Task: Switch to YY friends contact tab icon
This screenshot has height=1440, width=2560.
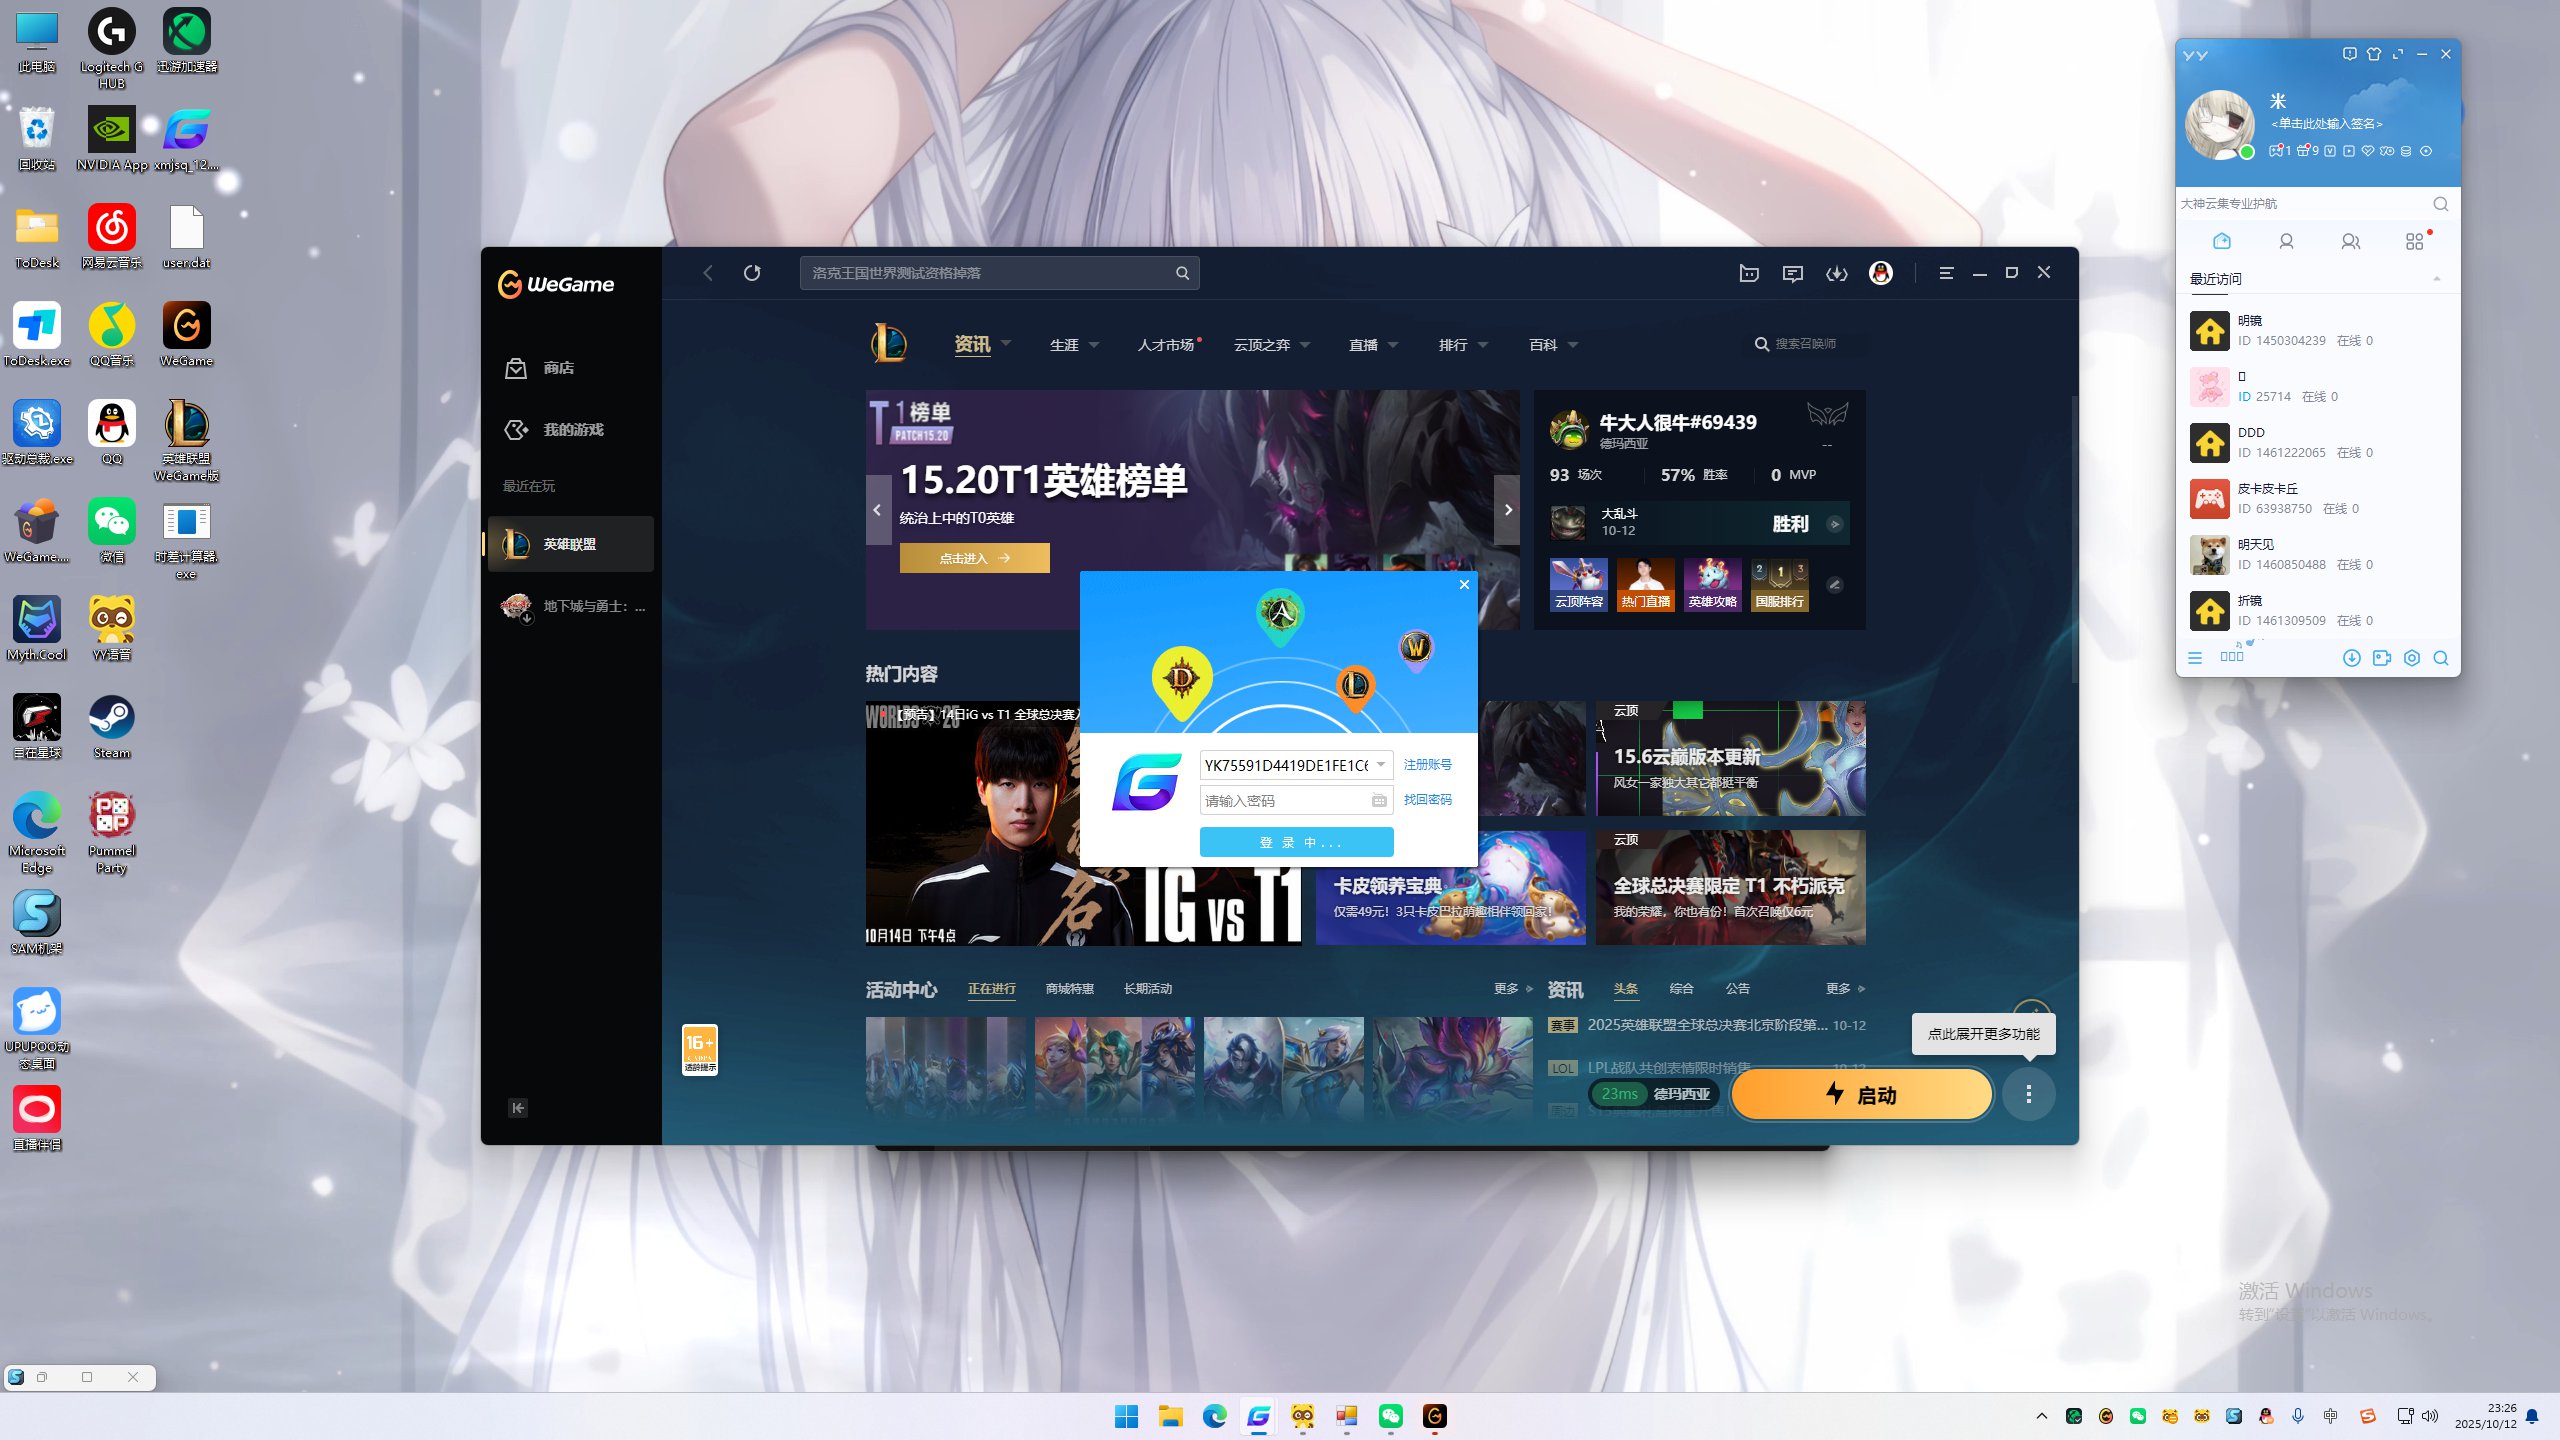Action: pos(2286,242)
